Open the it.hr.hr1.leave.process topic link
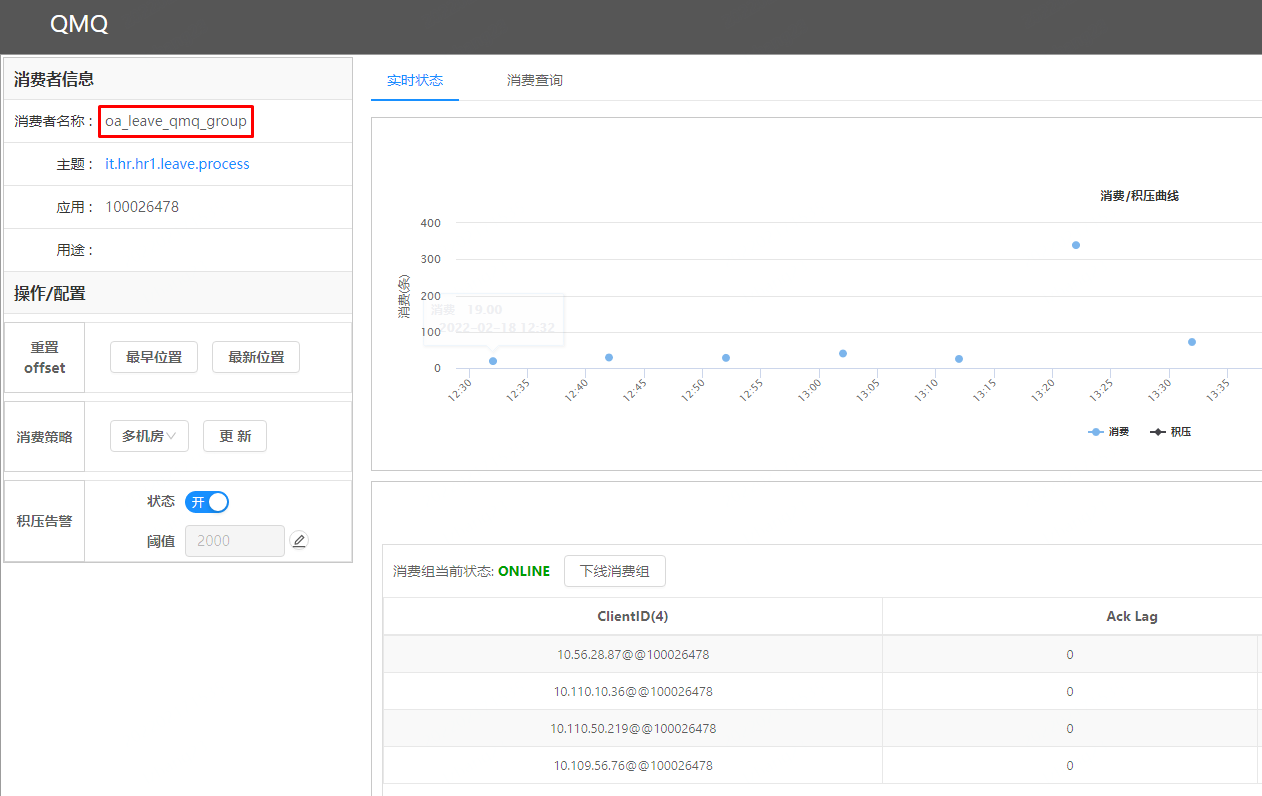 pyautogui.click(x=177, y=164)
